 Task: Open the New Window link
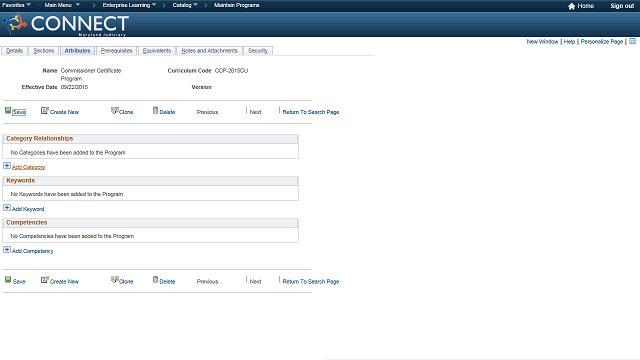coord(542,42)
